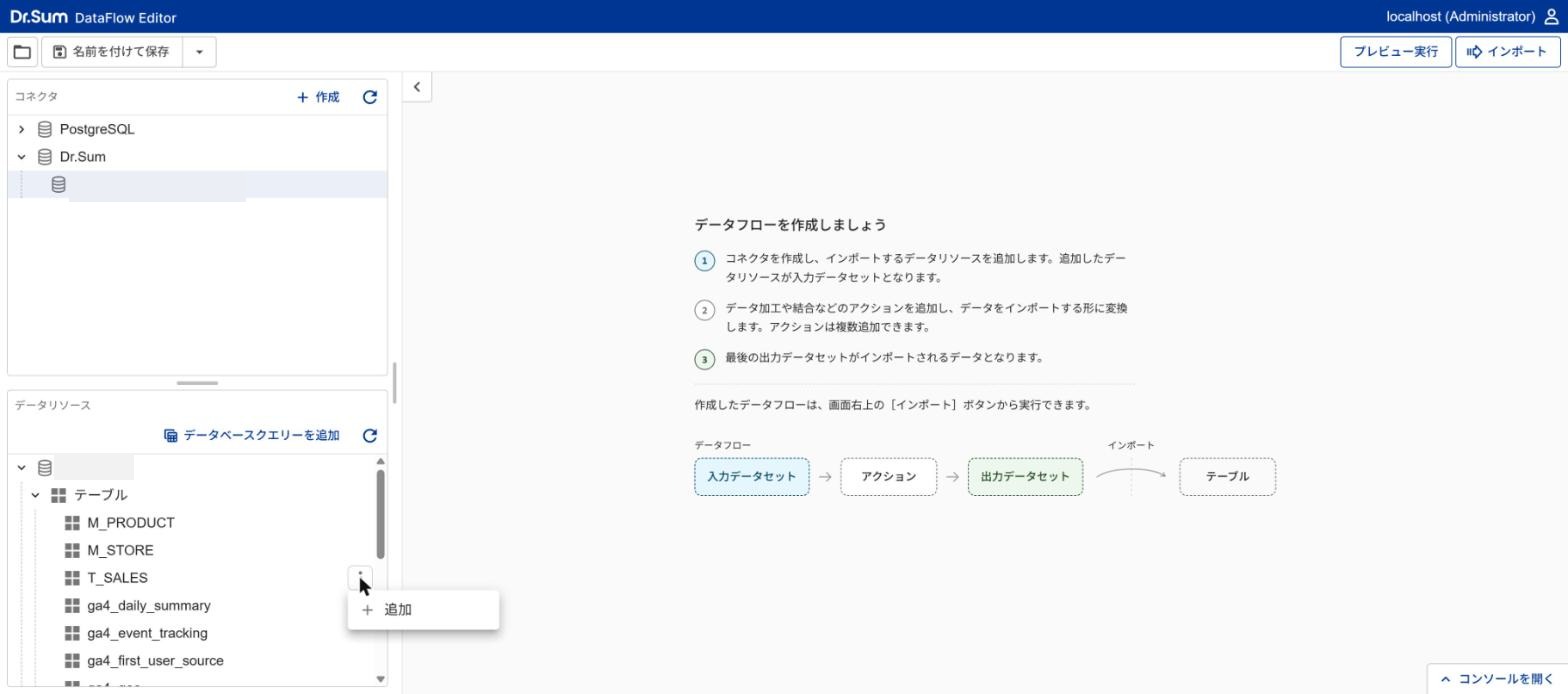Collapse the テーブル folder node

click(x=35, y=495)
